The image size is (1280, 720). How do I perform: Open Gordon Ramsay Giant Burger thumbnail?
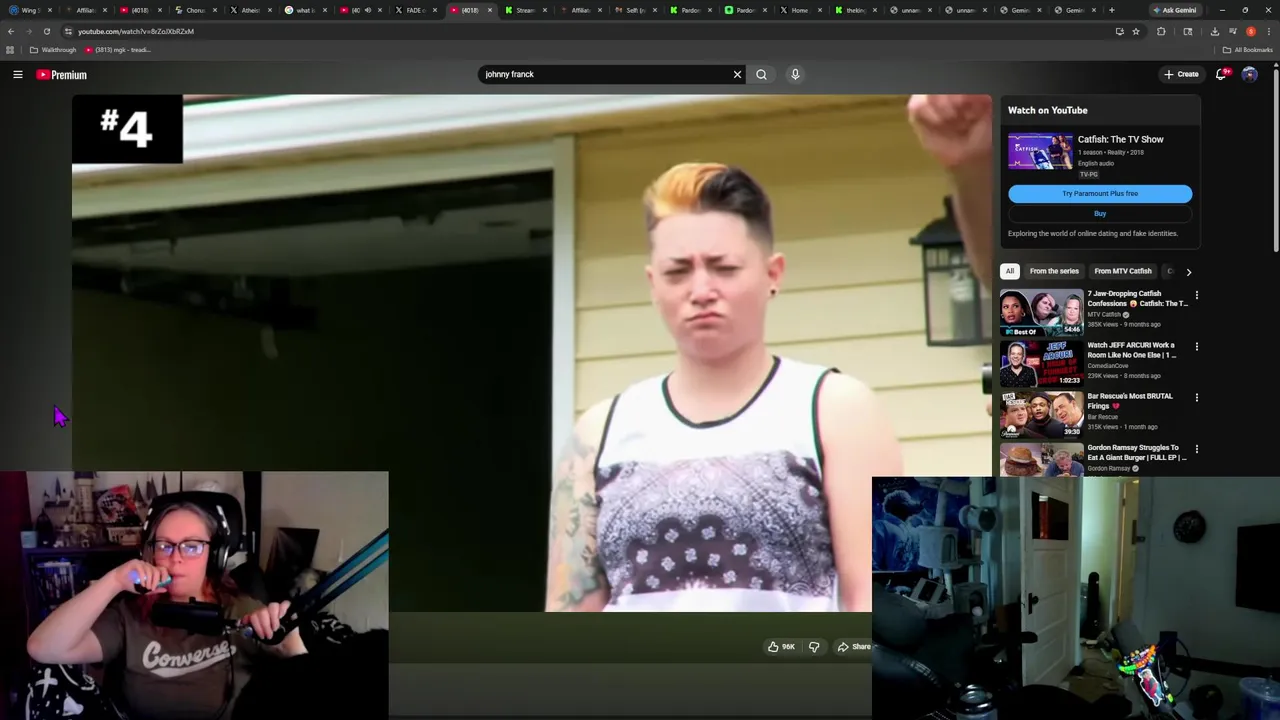click(x=1041, y=460)
